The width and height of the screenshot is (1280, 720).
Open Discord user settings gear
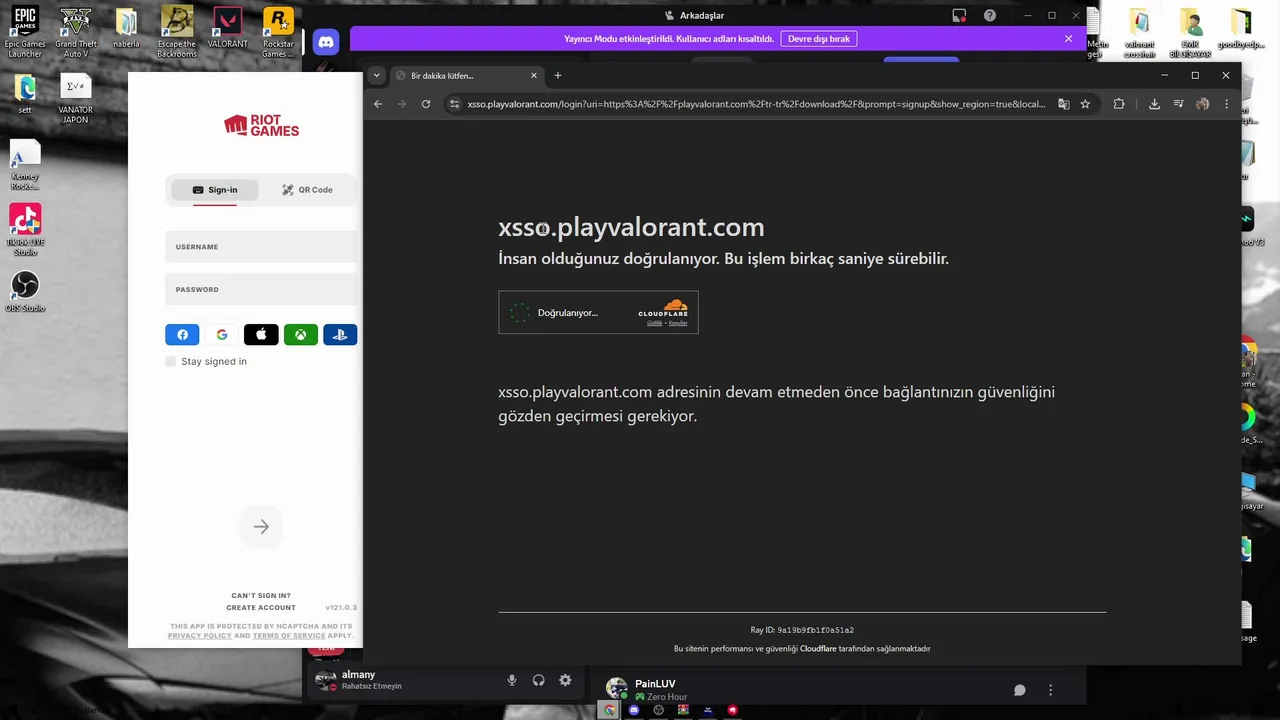point(565,681)
